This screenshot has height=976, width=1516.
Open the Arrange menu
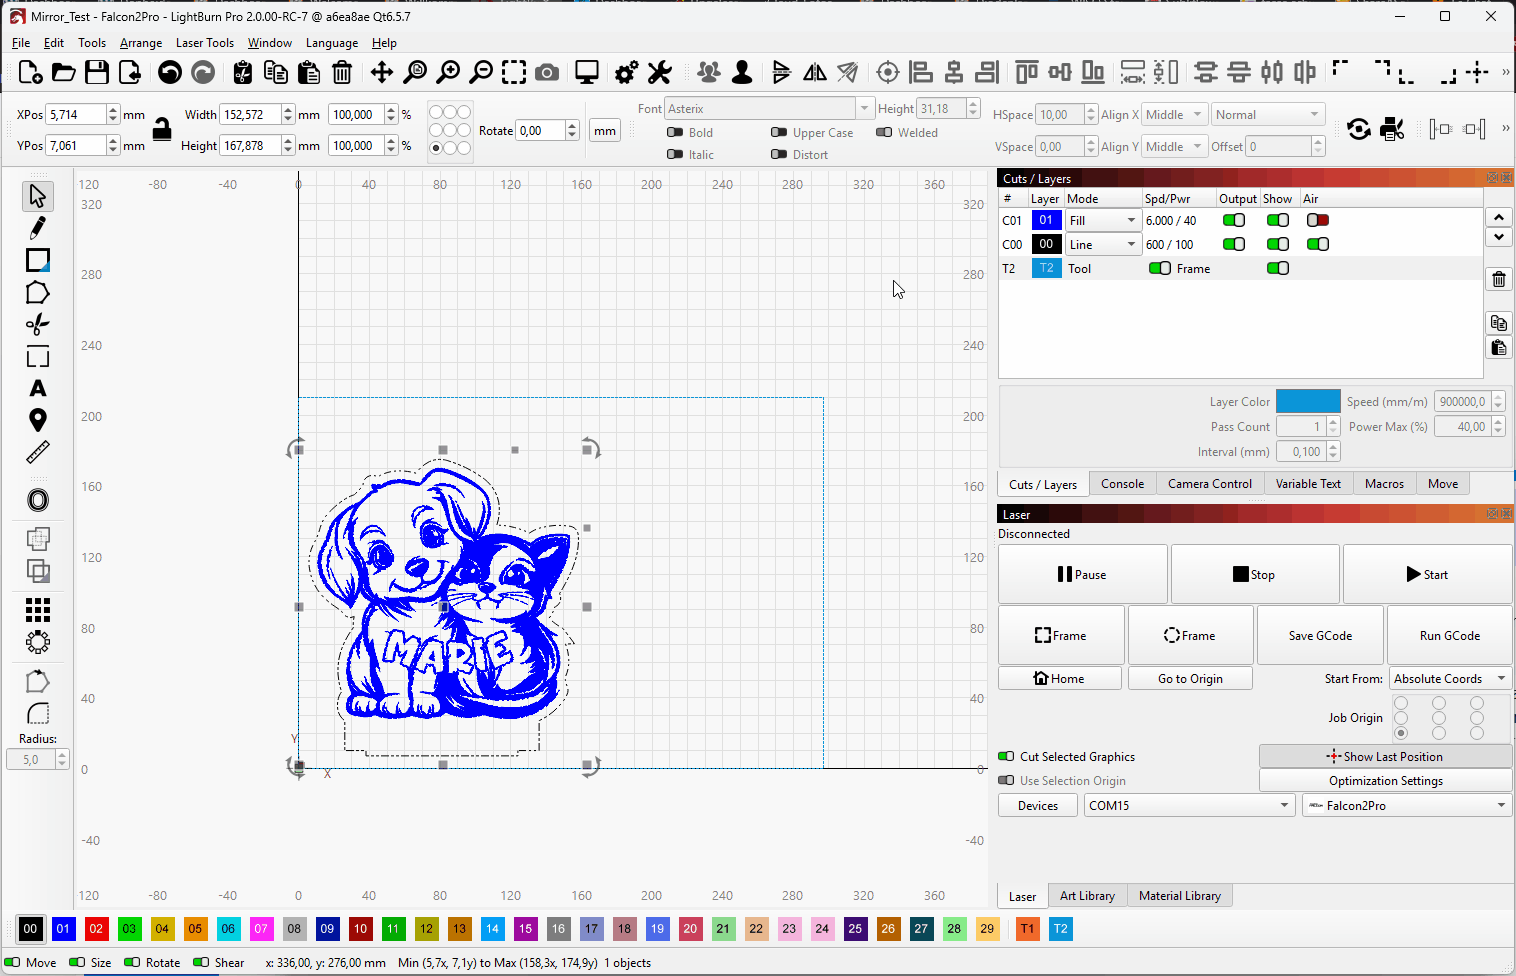click(x=141, y=43)
